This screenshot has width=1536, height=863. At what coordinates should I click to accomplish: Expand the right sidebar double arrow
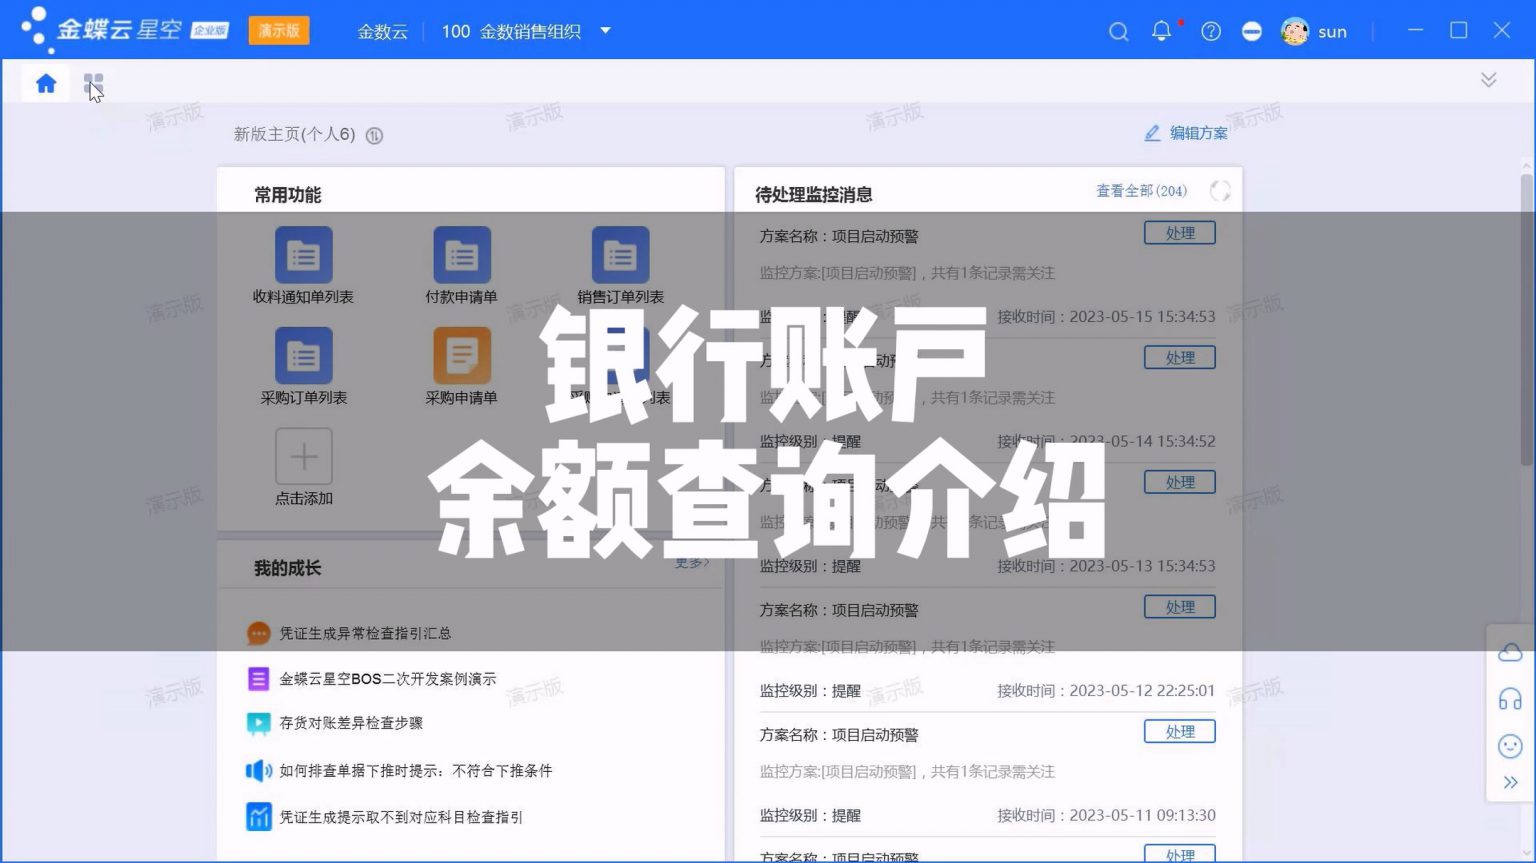1510,782
